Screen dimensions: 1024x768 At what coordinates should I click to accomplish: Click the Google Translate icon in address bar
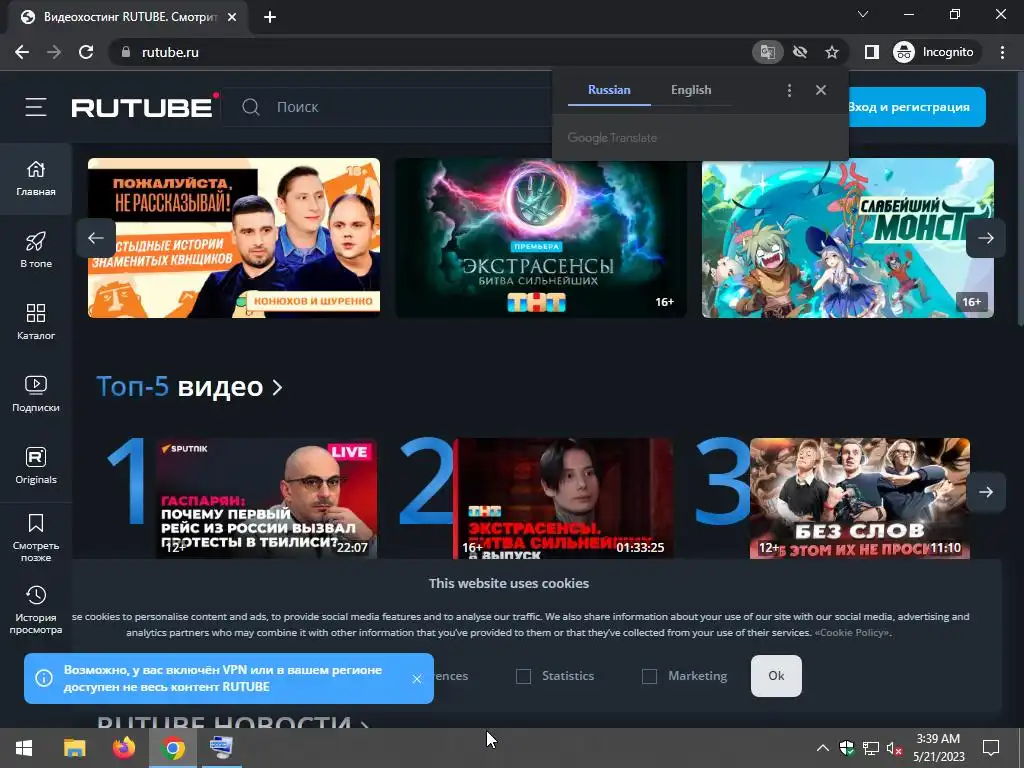coord(768,52)
